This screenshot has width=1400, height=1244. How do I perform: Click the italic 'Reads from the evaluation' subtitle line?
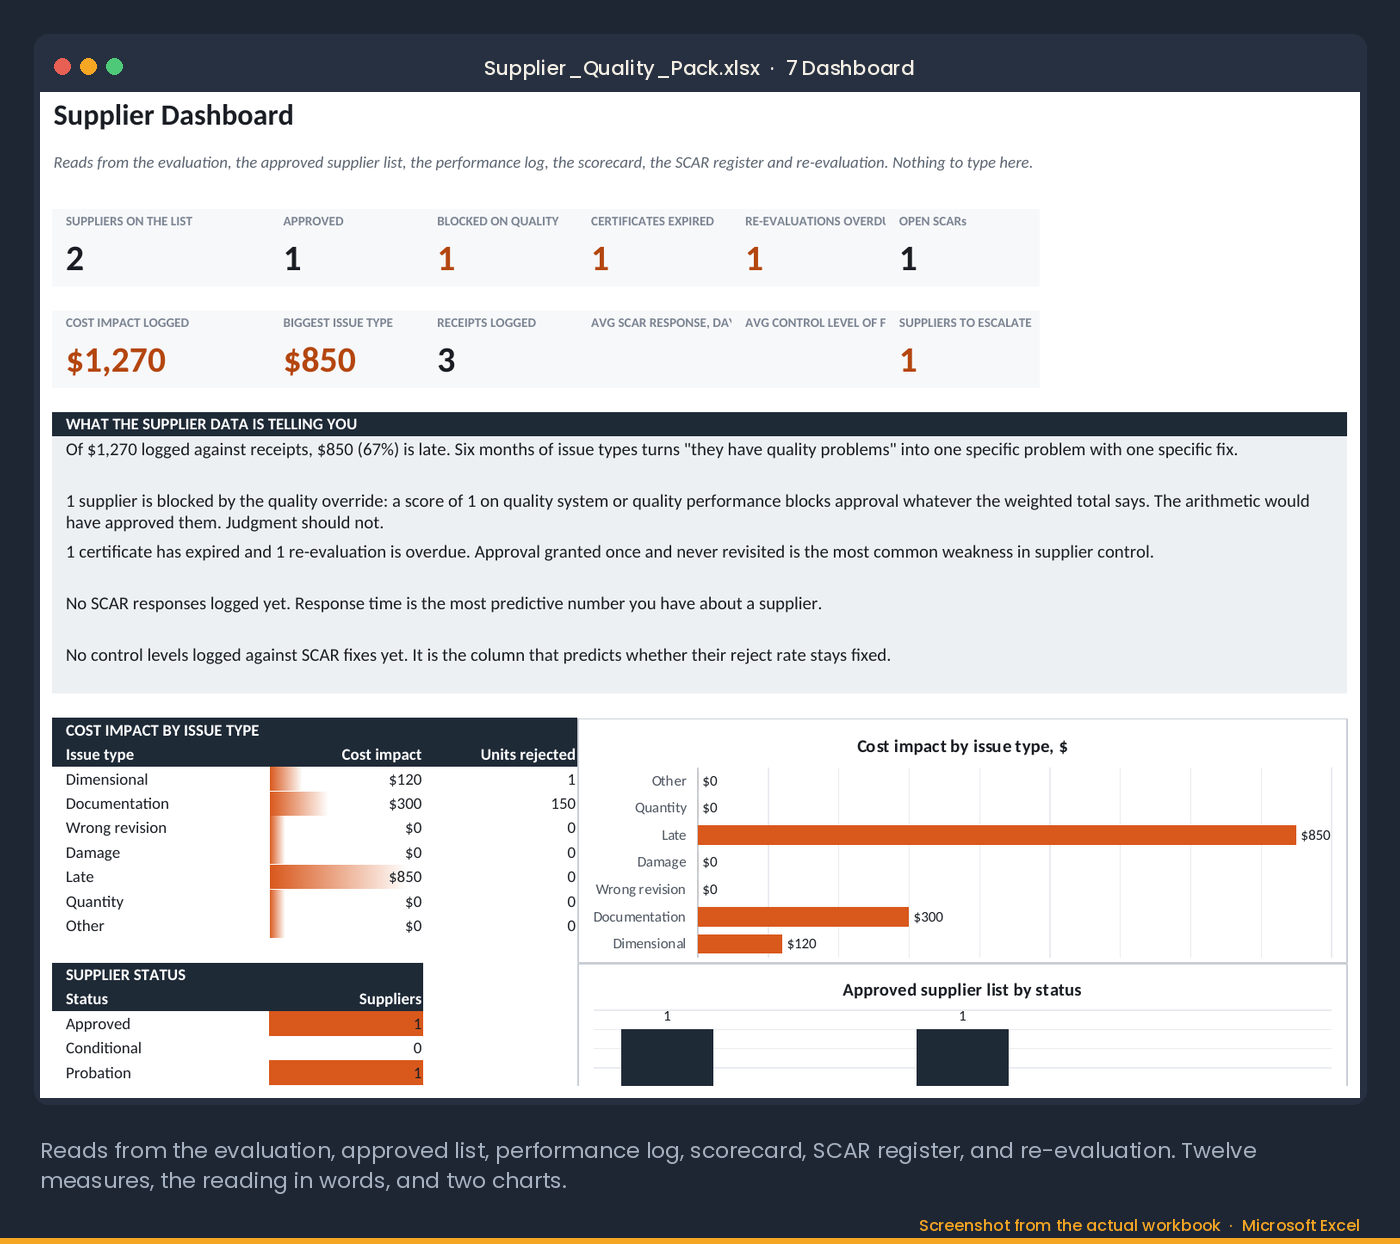pos(543,162)
